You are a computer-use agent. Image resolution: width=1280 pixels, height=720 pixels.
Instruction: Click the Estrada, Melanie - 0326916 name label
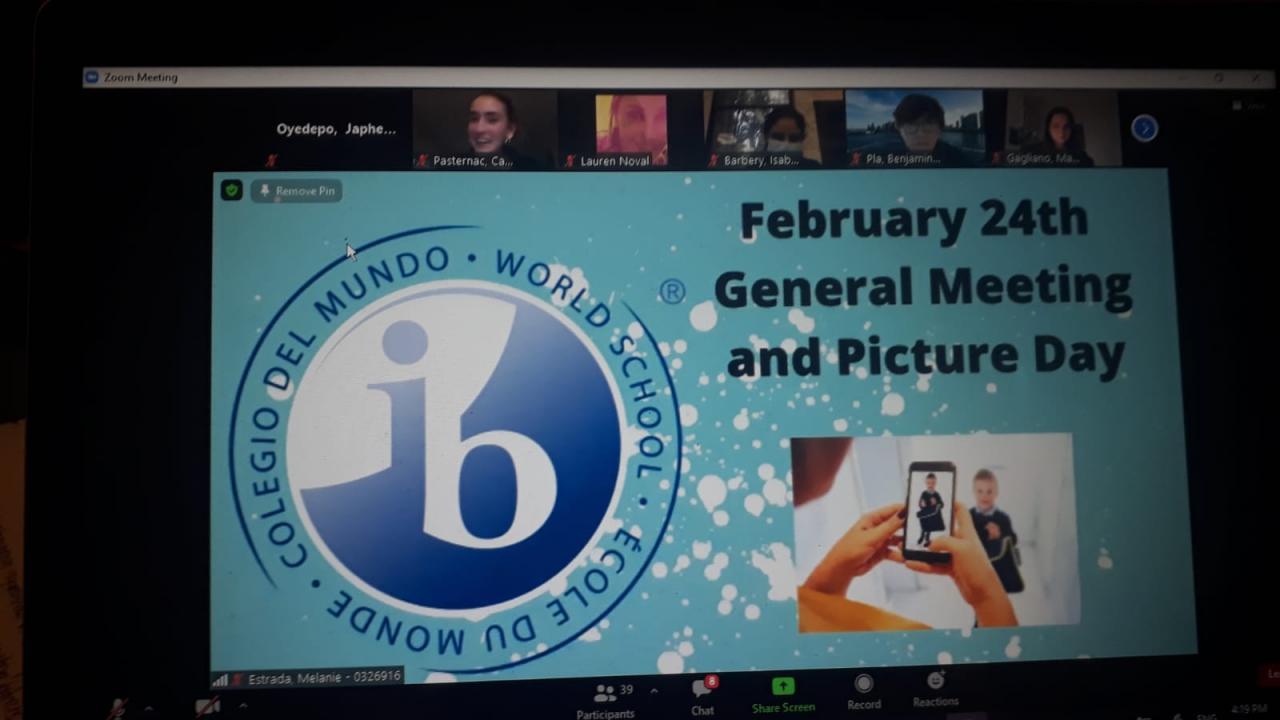[x=324, y=677]
